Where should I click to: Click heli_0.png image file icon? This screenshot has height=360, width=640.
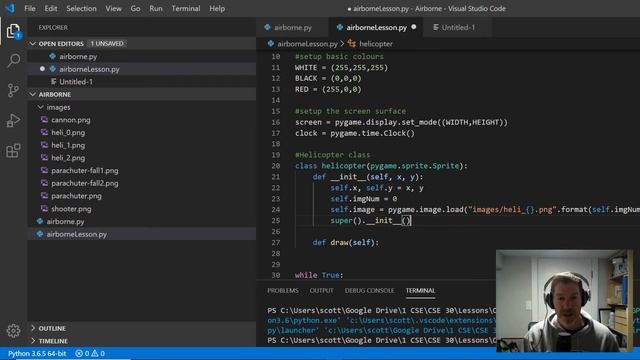pyautogui.click(x=44, y=132)
